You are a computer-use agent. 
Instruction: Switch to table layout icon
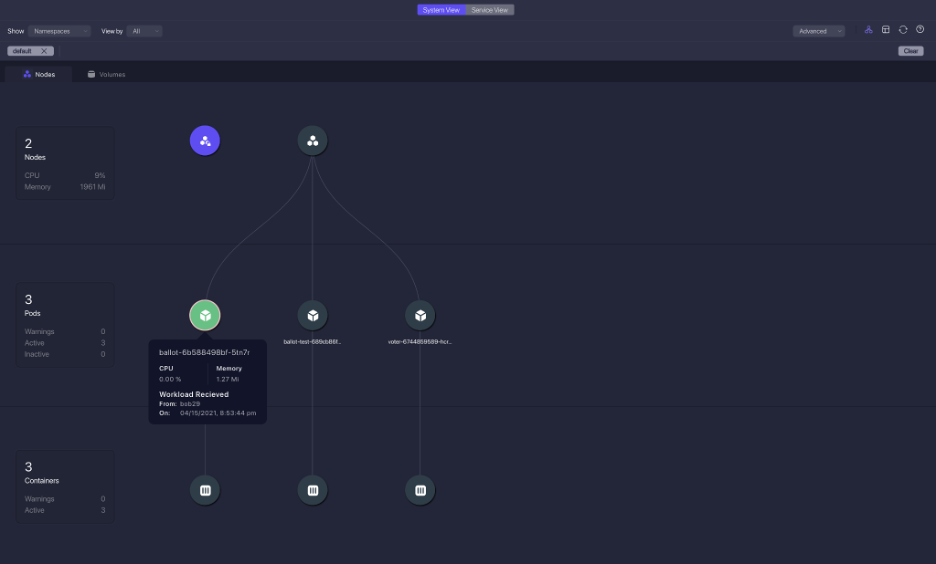pos(886,30)
